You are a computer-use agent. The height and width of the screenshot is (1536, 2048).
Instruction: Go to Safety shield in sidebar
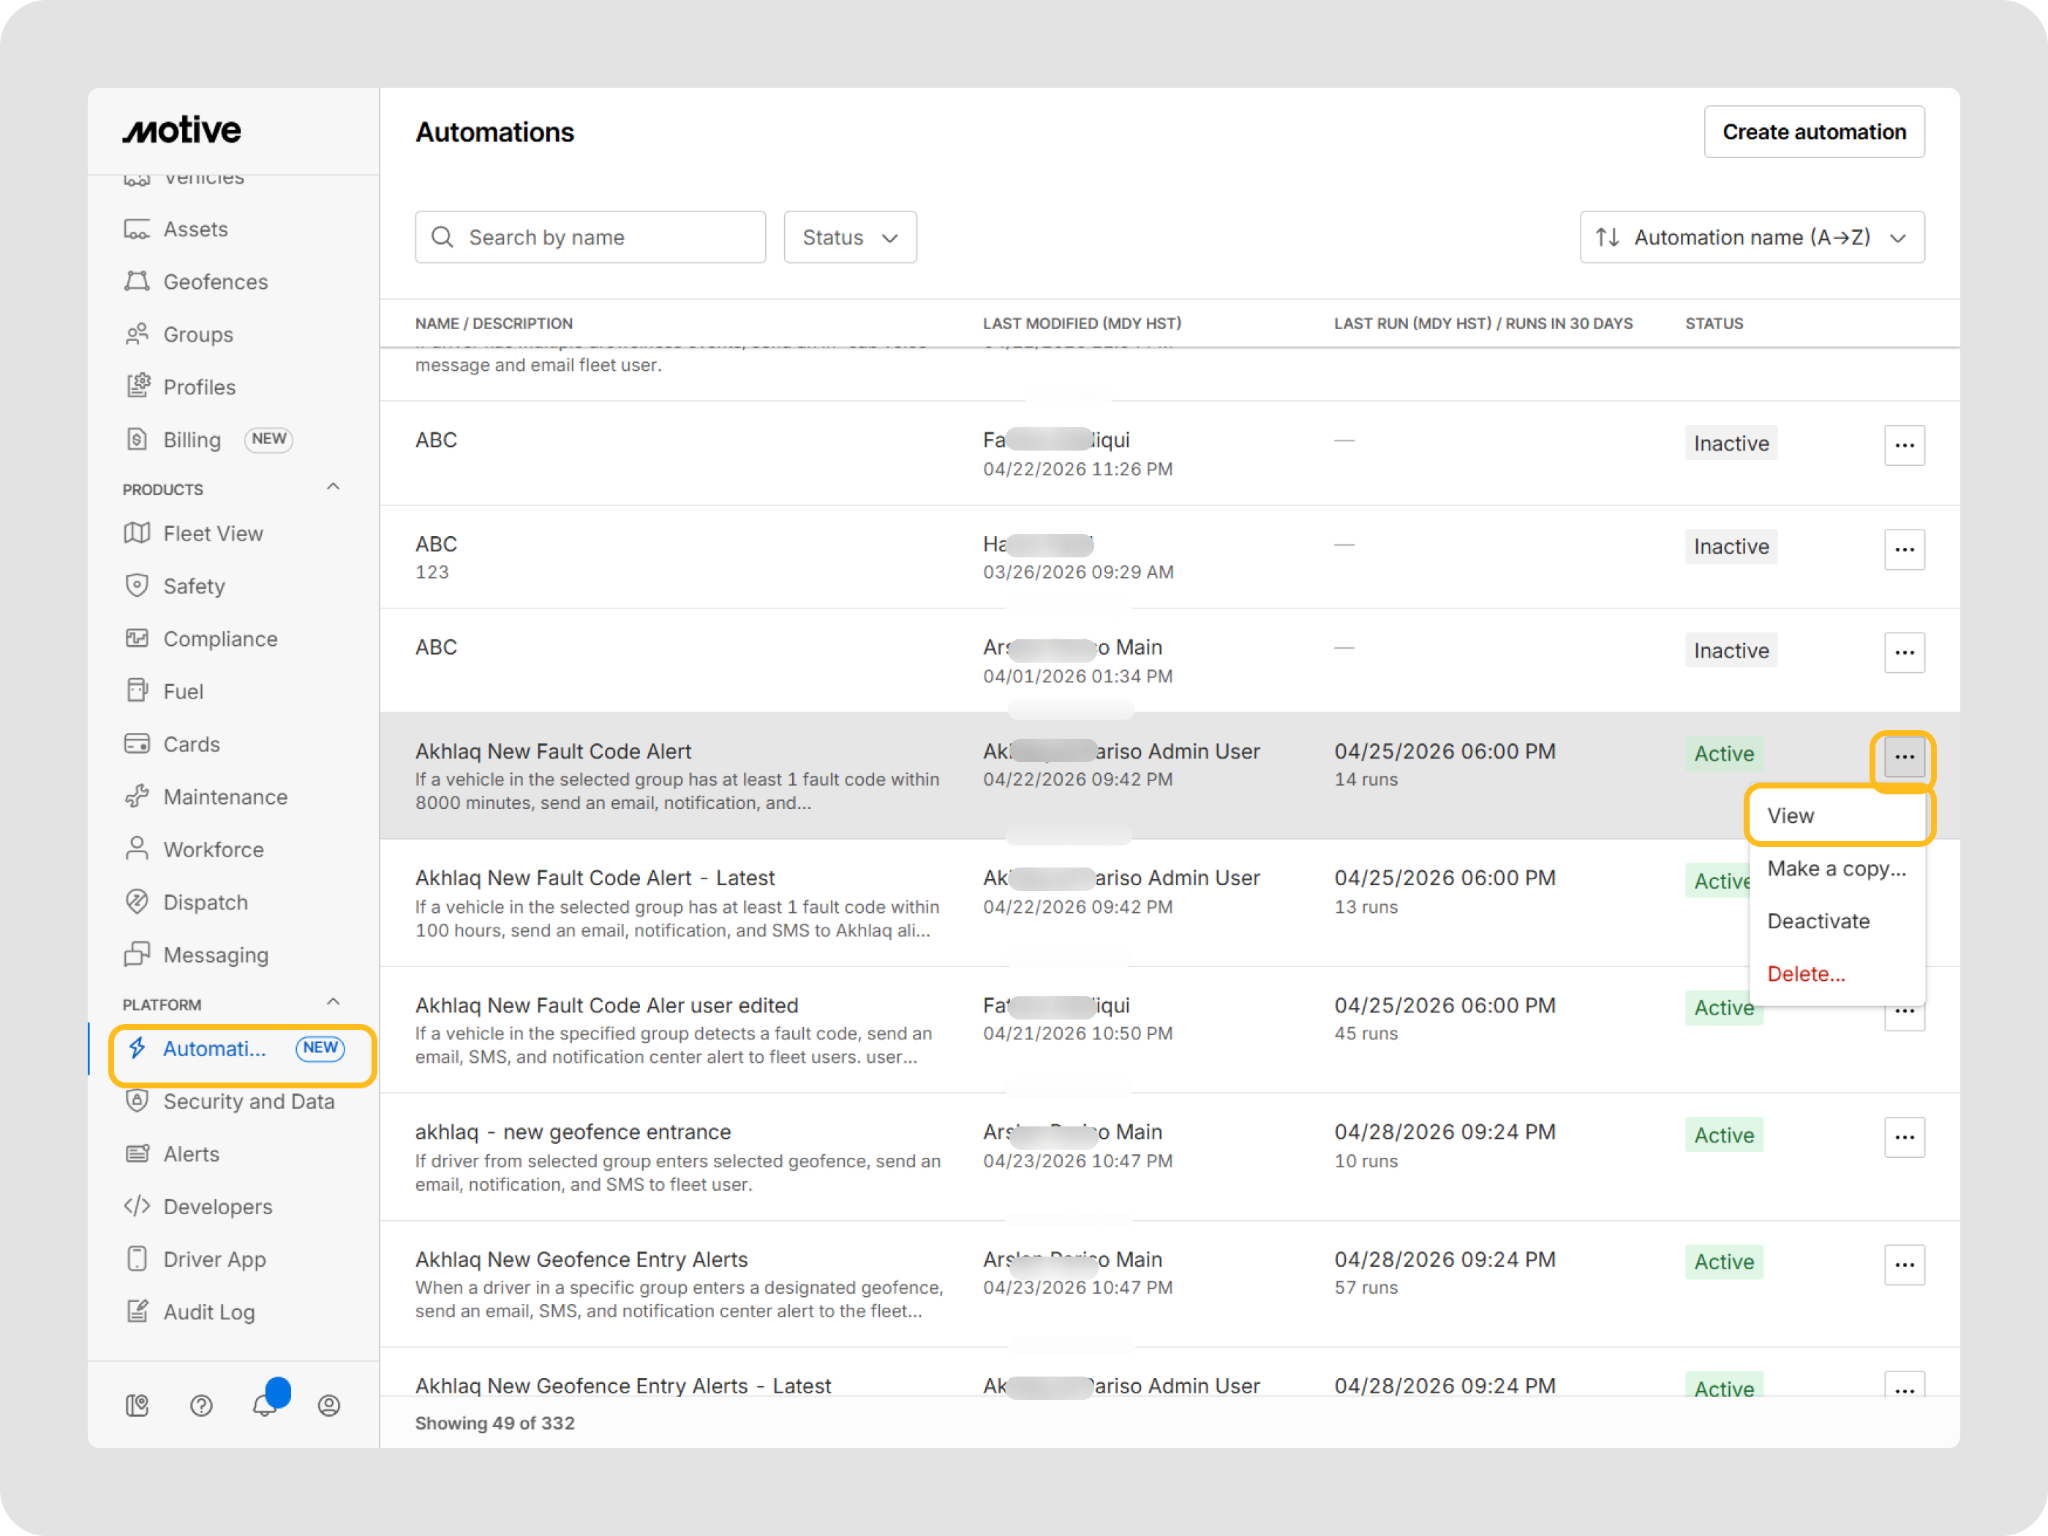pyautogui.click(x=193, y=586)
